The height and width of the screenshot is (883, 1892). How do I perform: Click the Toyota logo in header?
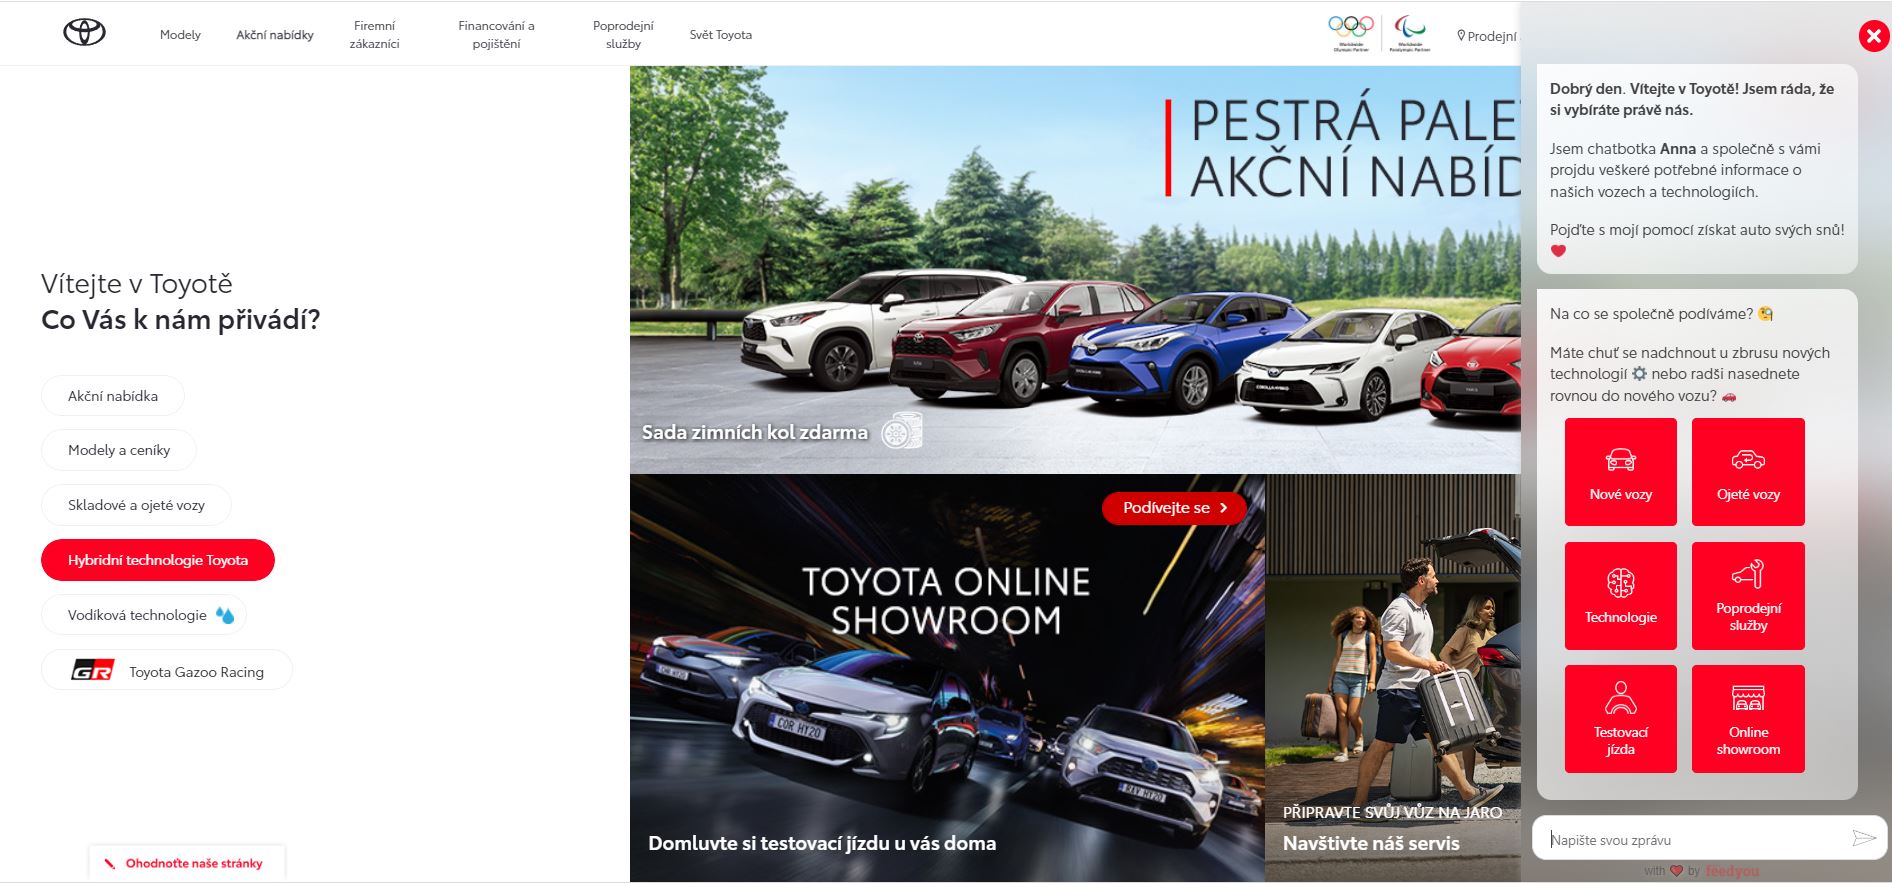point(84,33)
